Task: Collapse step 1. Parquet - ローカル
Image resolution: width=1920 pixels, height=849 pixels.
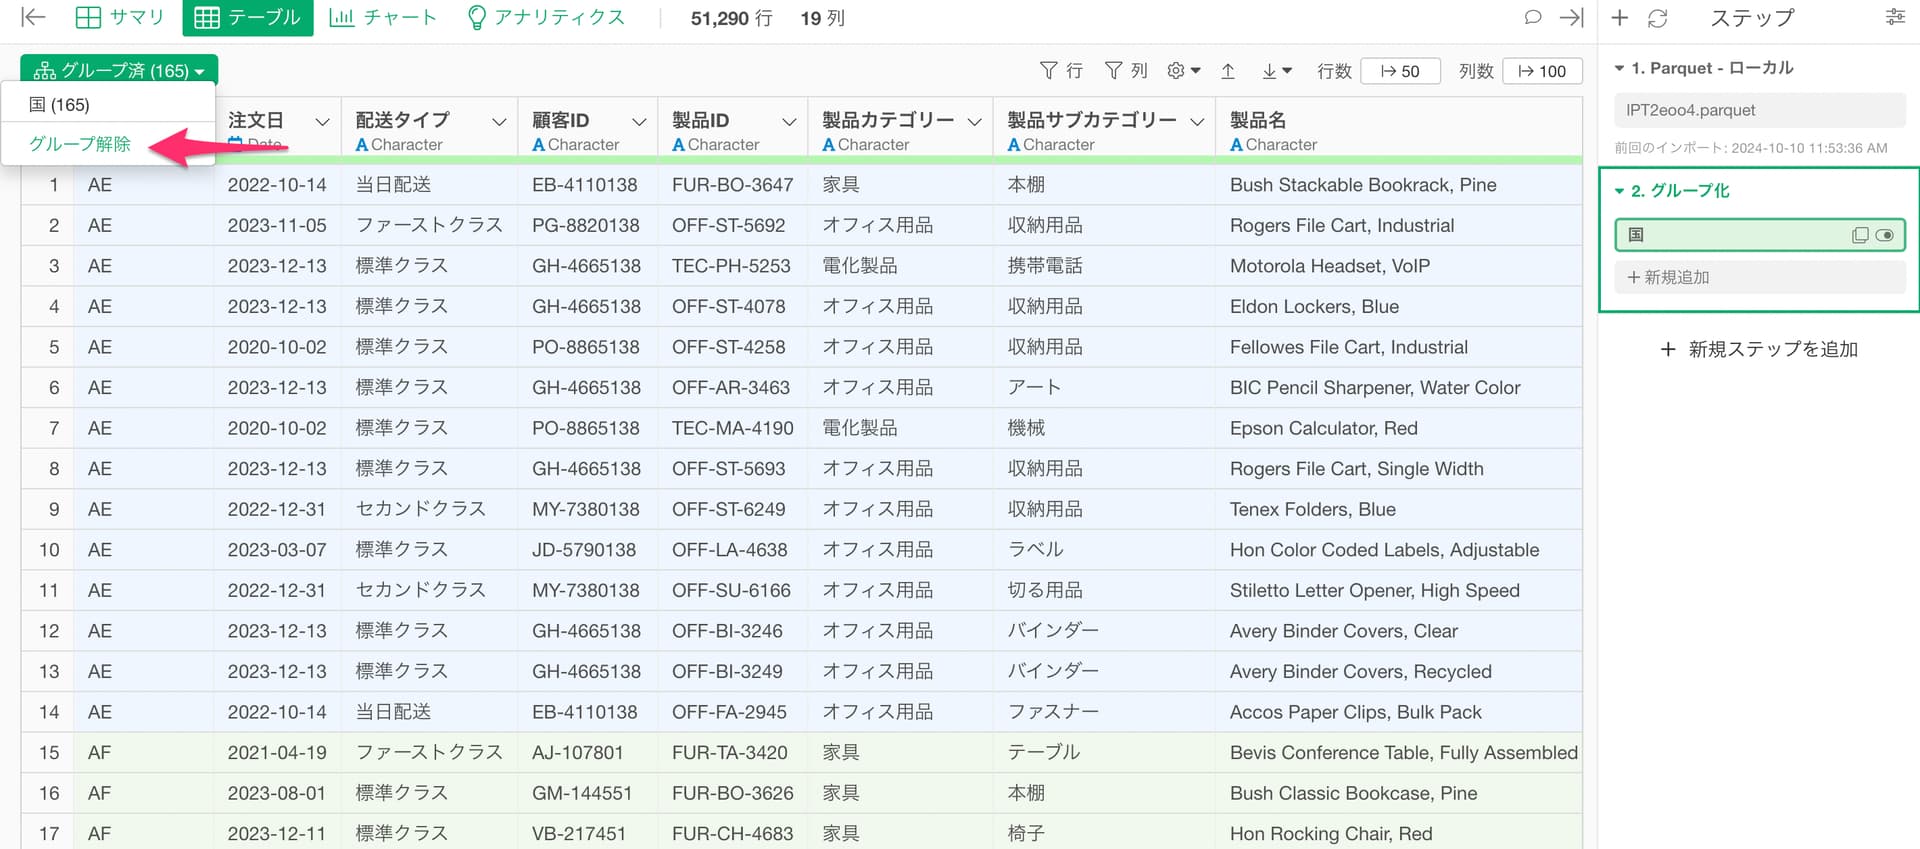Action: click(x=1619, y=68)
